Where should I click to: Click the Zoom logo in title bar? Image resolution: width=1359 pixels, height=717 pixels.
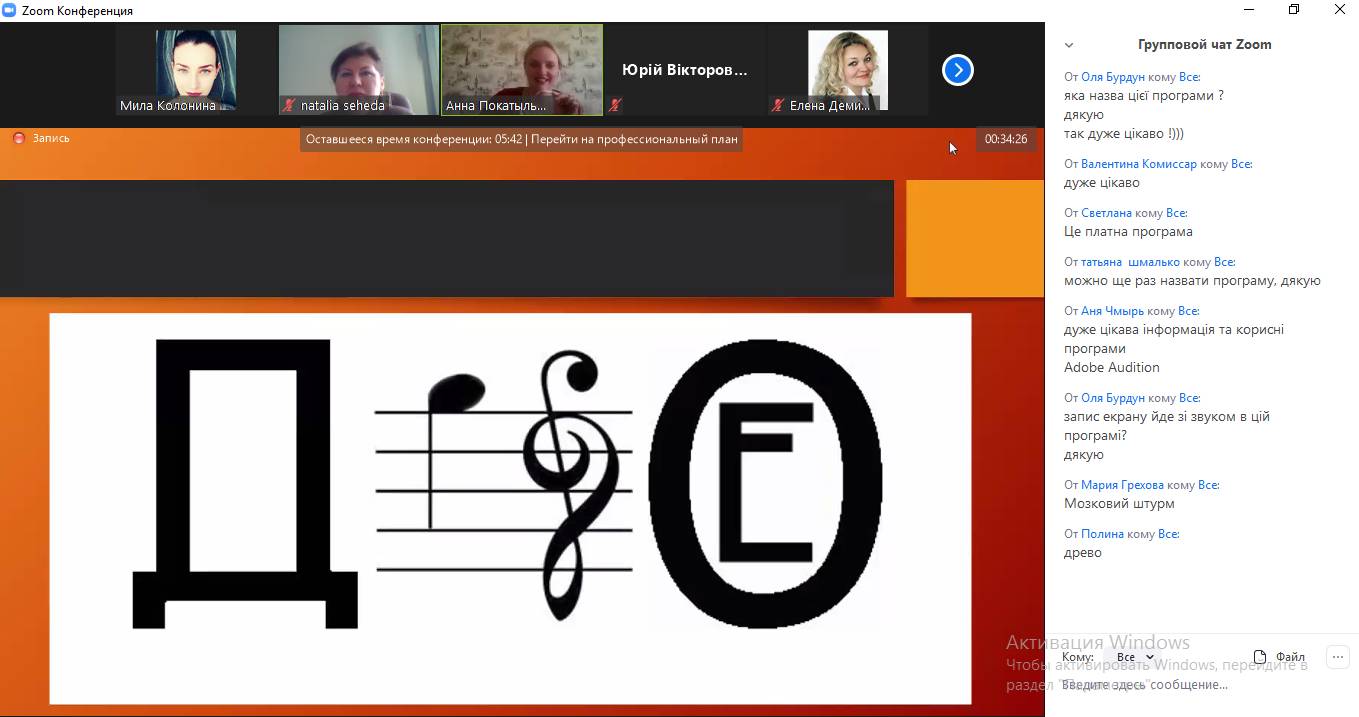[10, 10]
